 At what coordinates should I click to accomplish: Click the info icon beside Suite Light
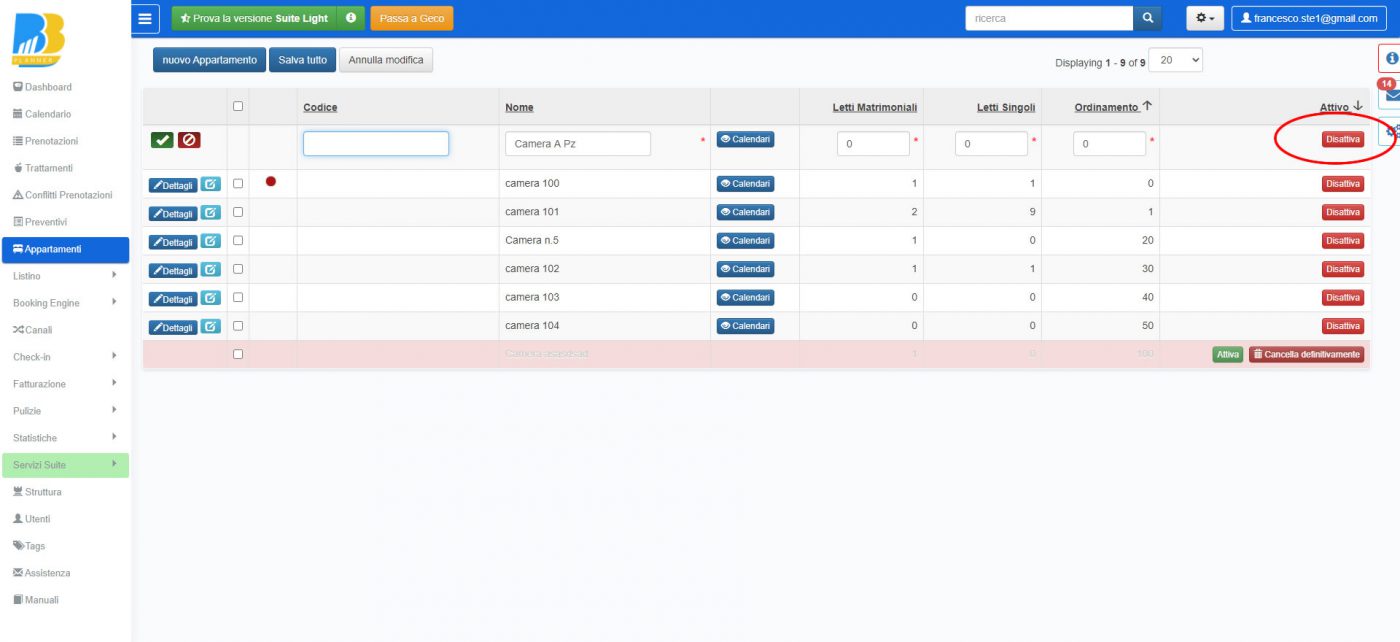(x=350, y=18)
